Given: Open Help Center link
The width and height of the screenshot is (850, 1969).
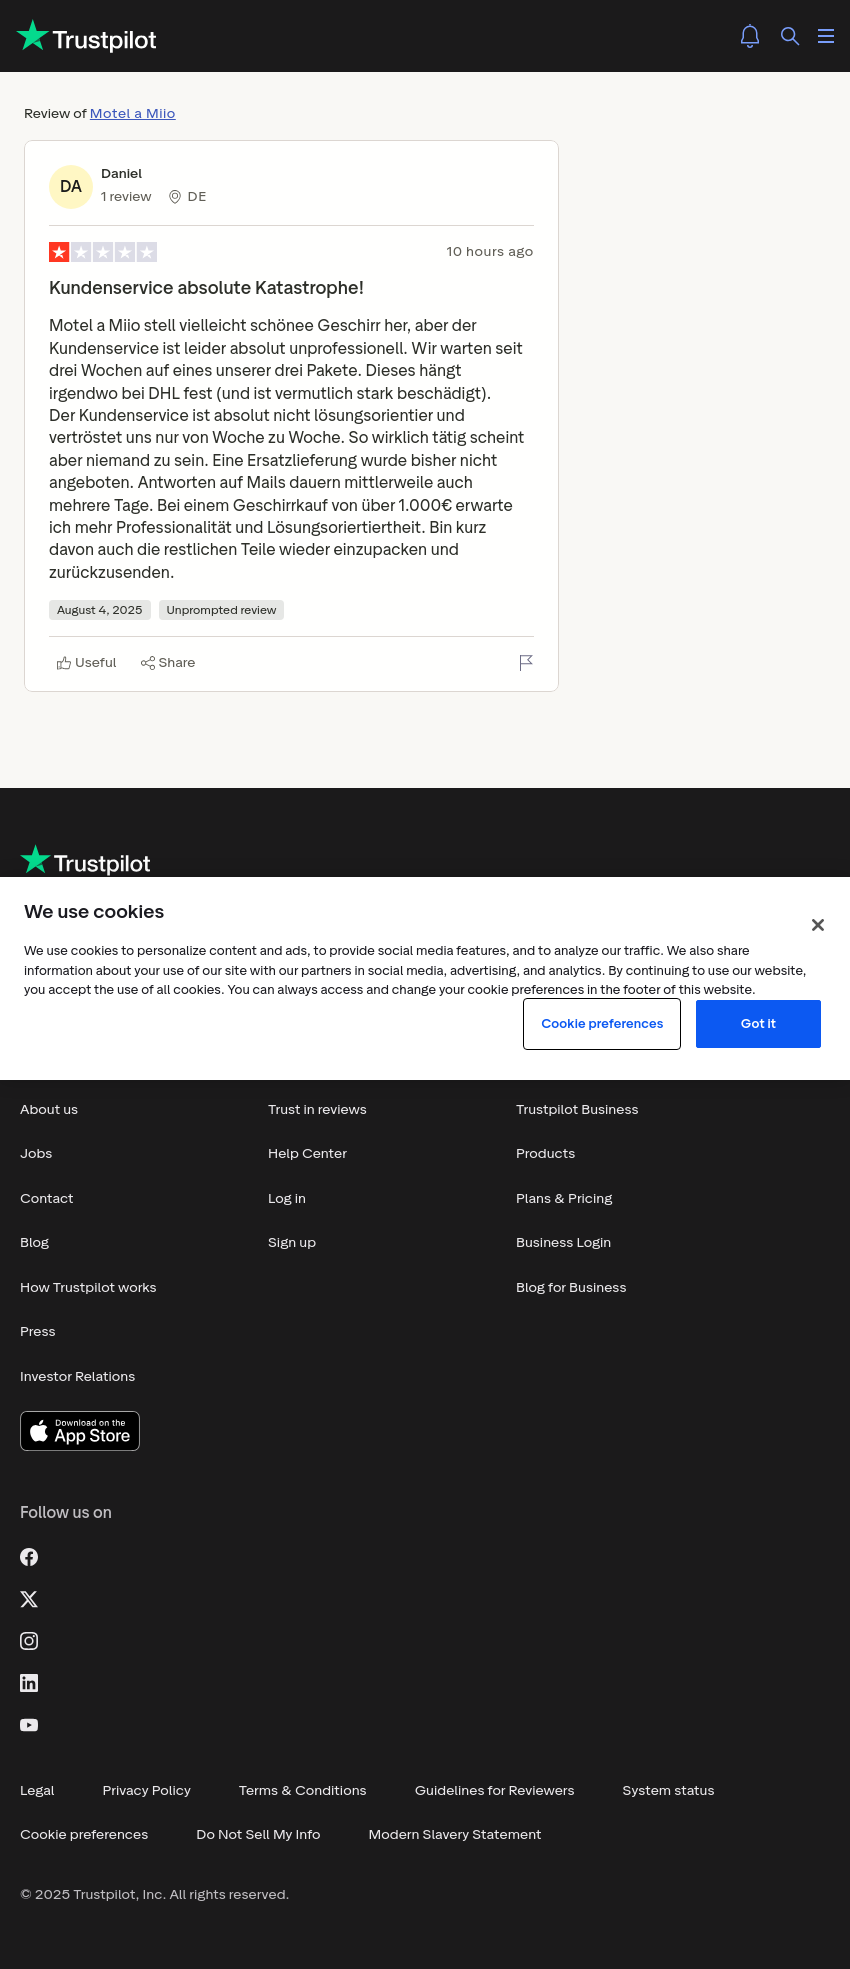Looking at the screenshot, I should (307, 1154).
